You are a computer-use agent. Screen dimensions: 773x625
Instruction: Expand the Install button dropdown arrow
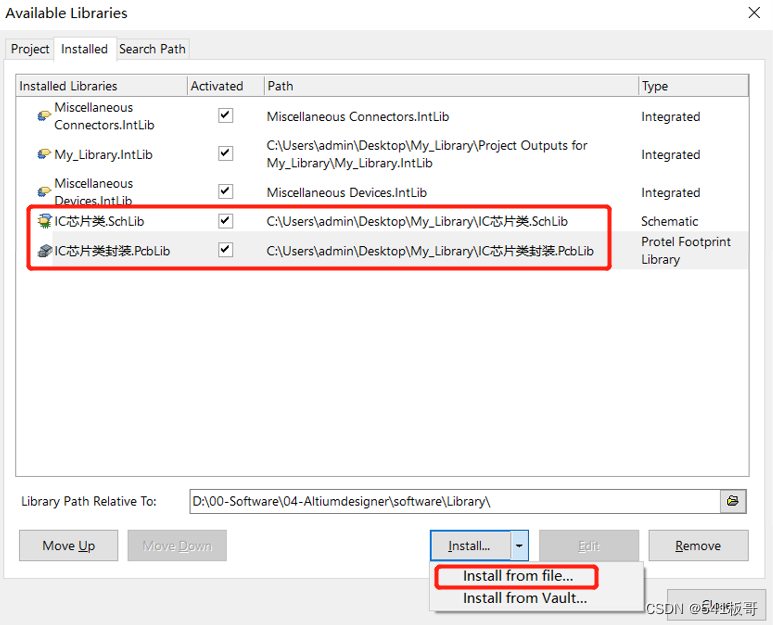(519, 546)
